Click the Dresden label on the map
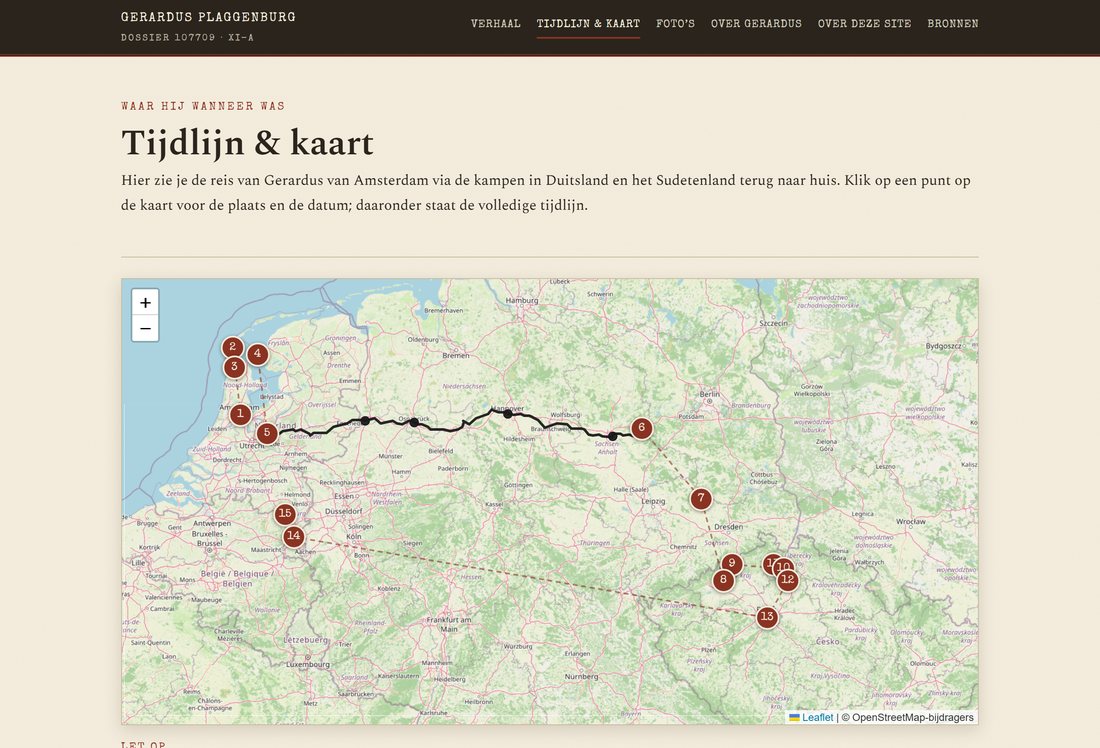The width and height of the screenshot is (1100, 748). (728, 526)
